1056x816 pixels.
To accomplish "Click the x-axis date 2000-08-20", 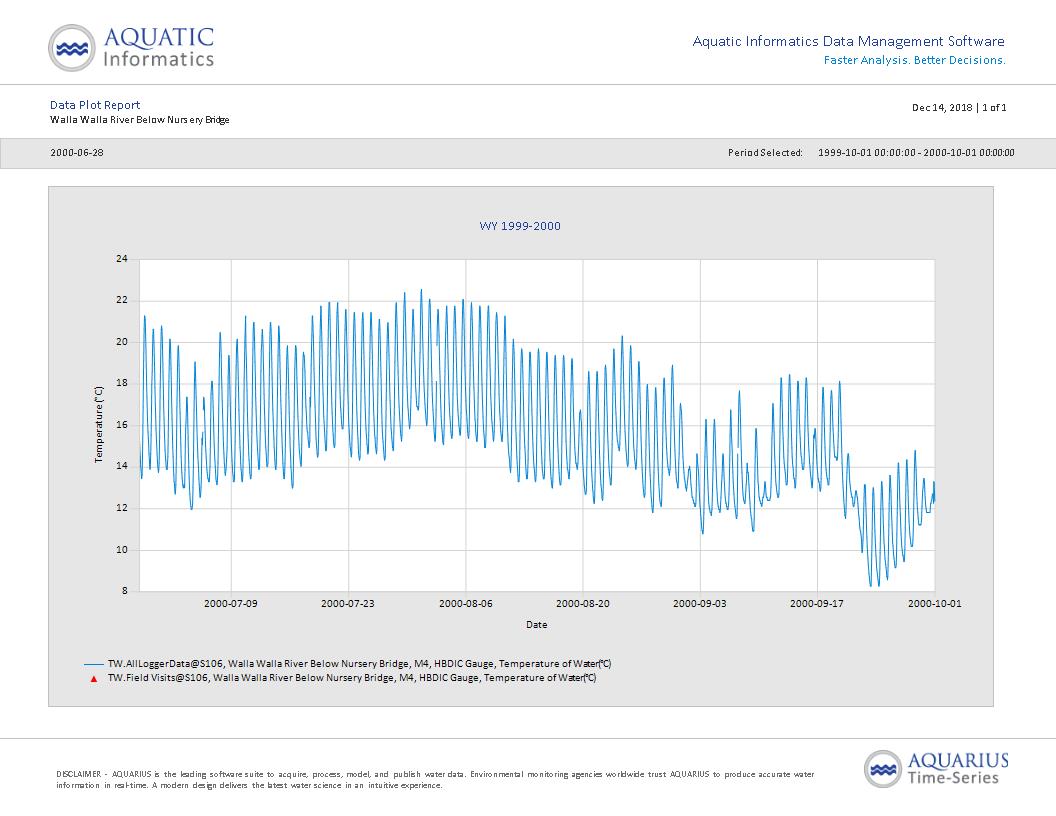I will point(583,604).
